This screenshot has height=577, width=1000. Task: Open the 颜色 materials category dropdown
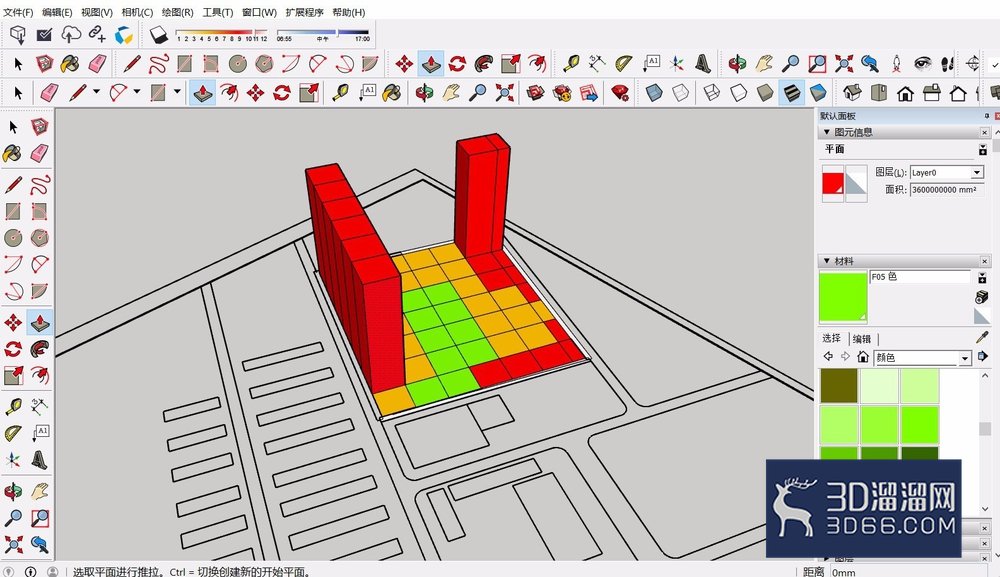point(923,357)
